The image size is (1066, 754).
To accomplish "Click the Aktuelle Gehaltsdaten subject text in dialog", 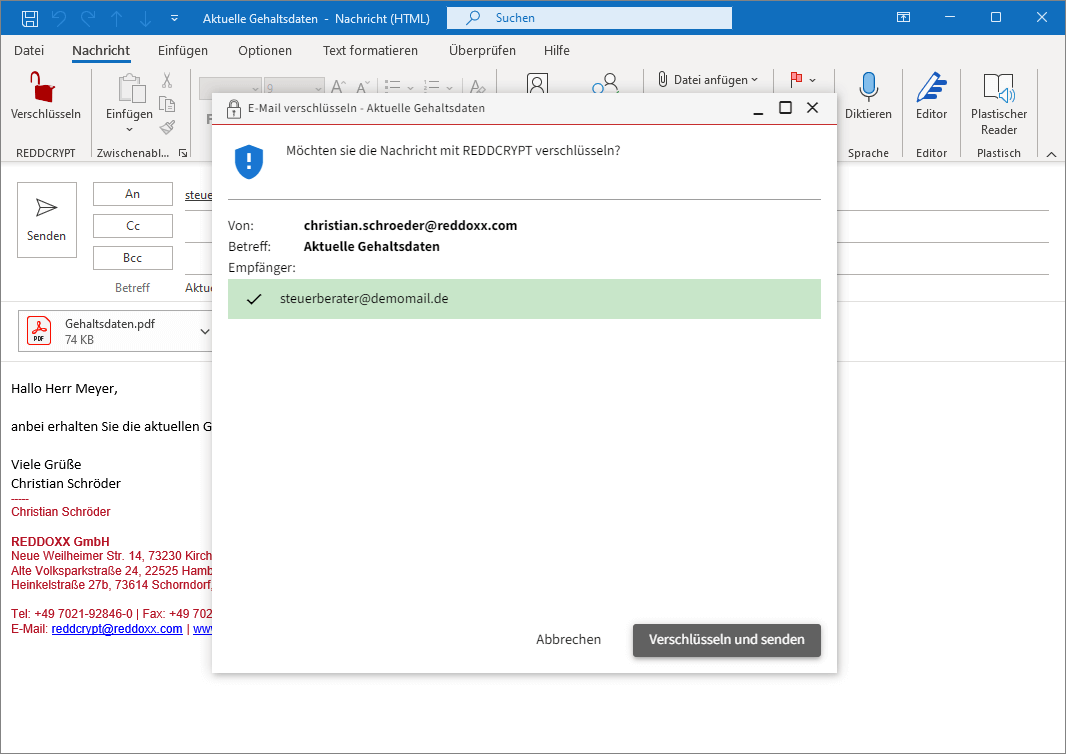I will pyautogui.click(x=371, y=246).
